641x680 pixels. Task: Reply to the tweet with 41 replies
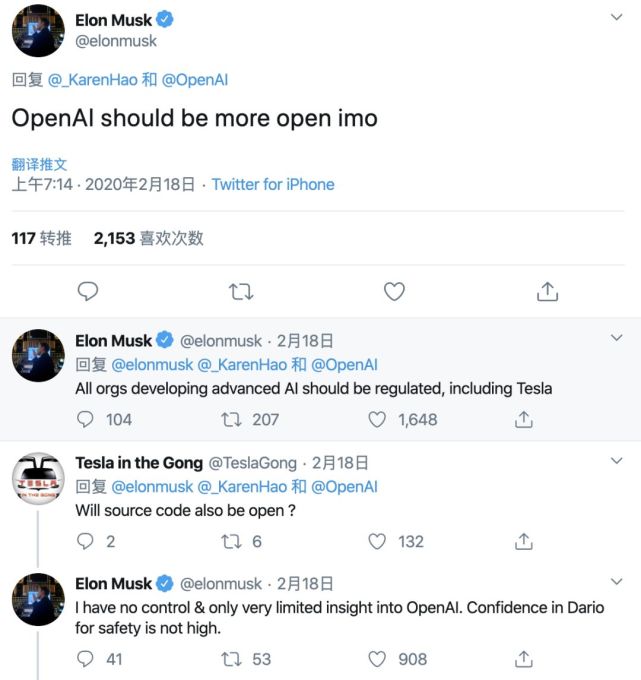pyautogui.click(x=87, y=659)
